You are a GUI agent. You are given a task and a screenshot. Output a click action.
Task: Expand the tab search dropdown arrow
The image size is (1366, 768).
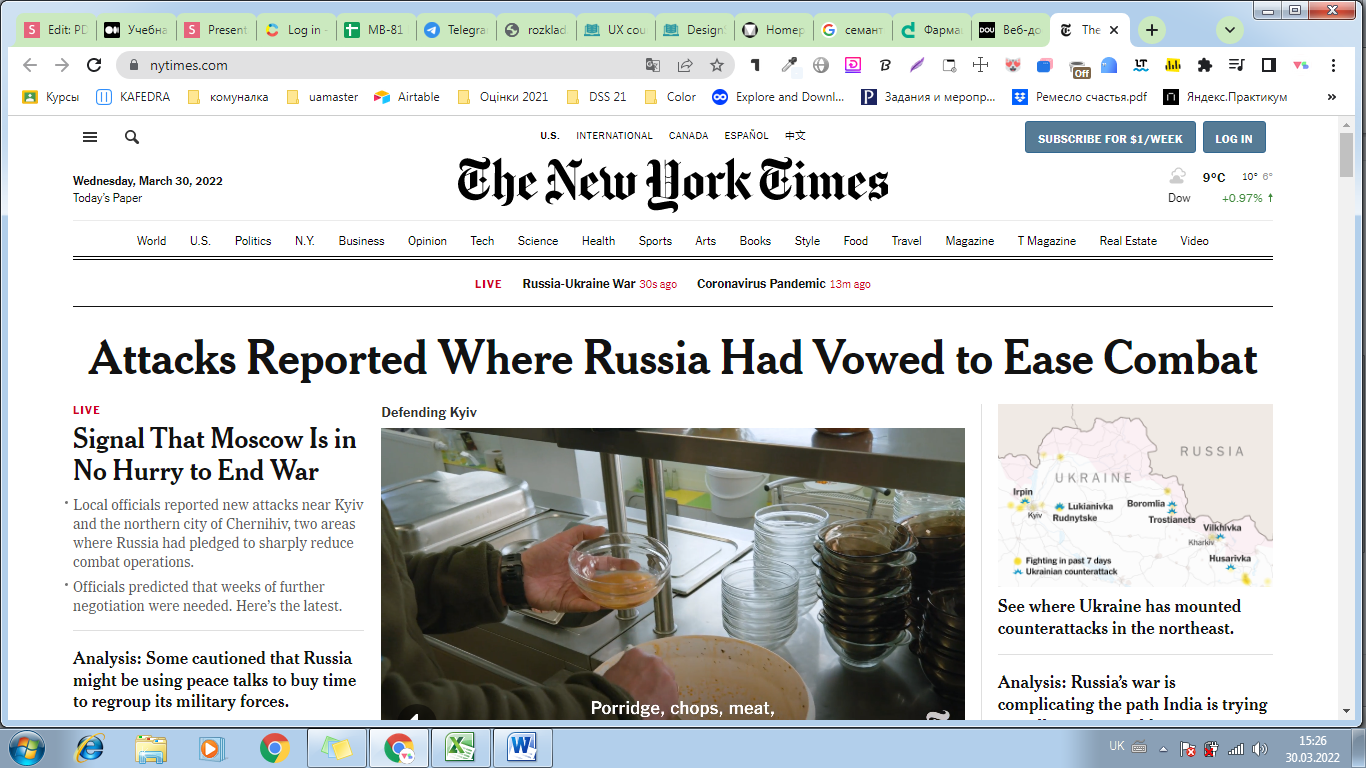pos(1229,30)
